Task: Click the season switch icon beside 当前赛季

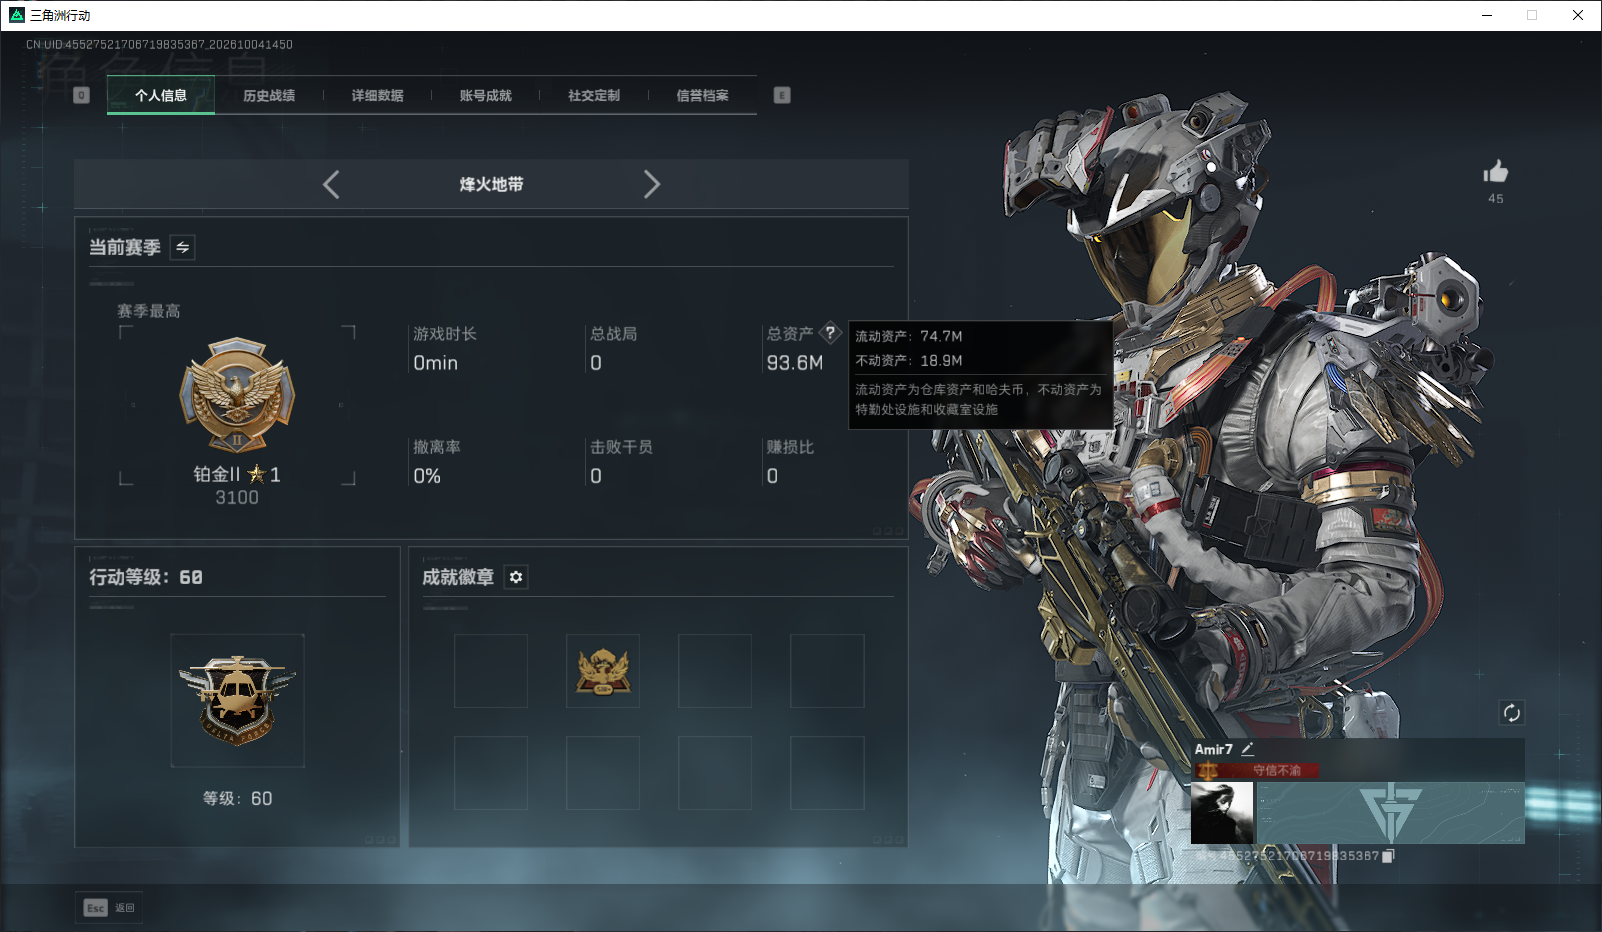Action: pyautogui.click(x=183, y=247)
